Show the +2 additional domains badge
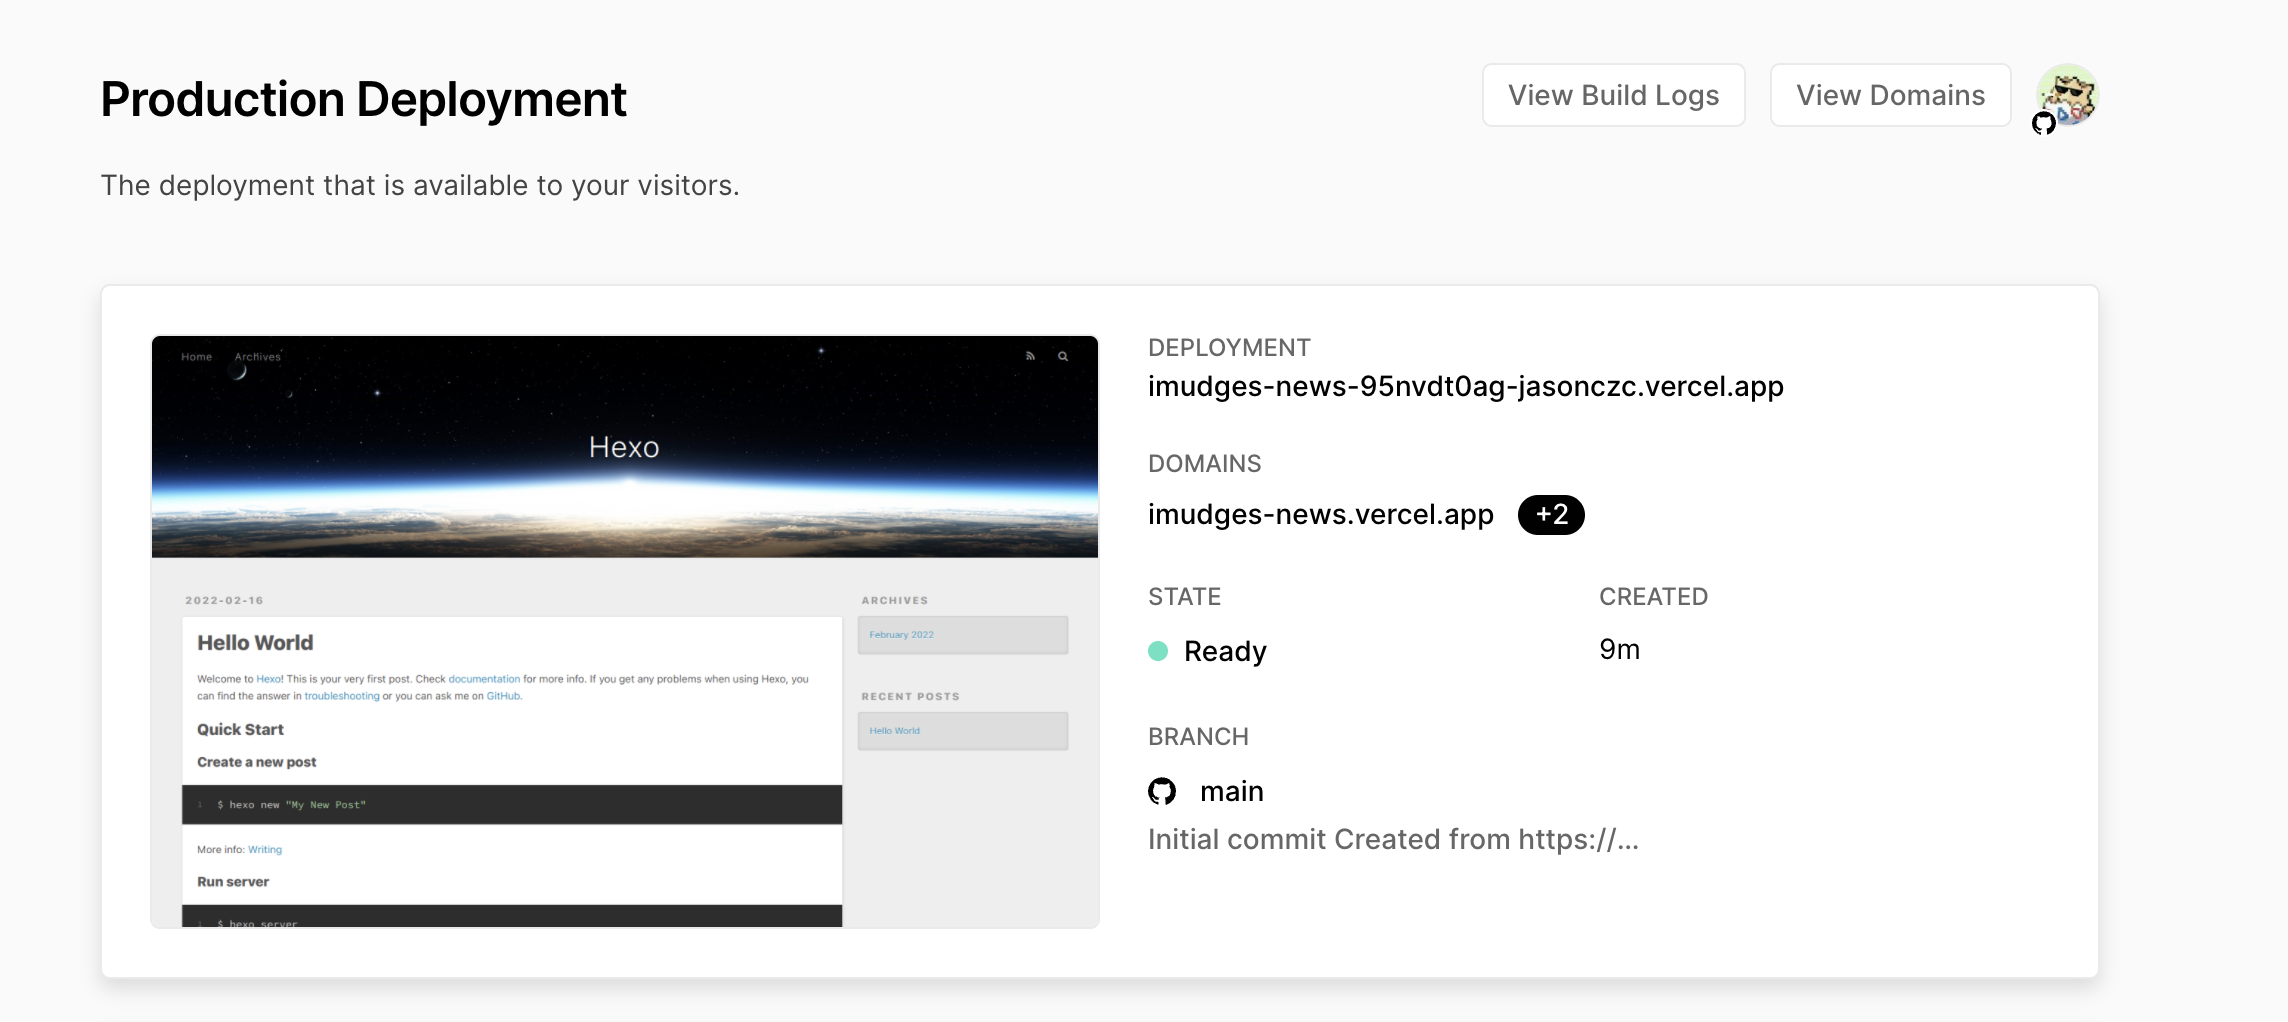Image resolution: width=2288 pixels, height=1022 pixels. (1551, 514)
